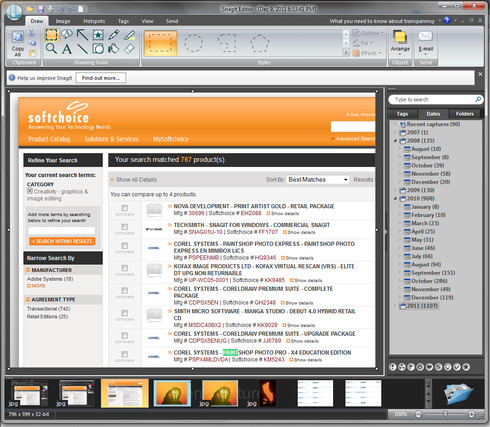Select the Selection tool in Drawing Tools

[51, 34]
